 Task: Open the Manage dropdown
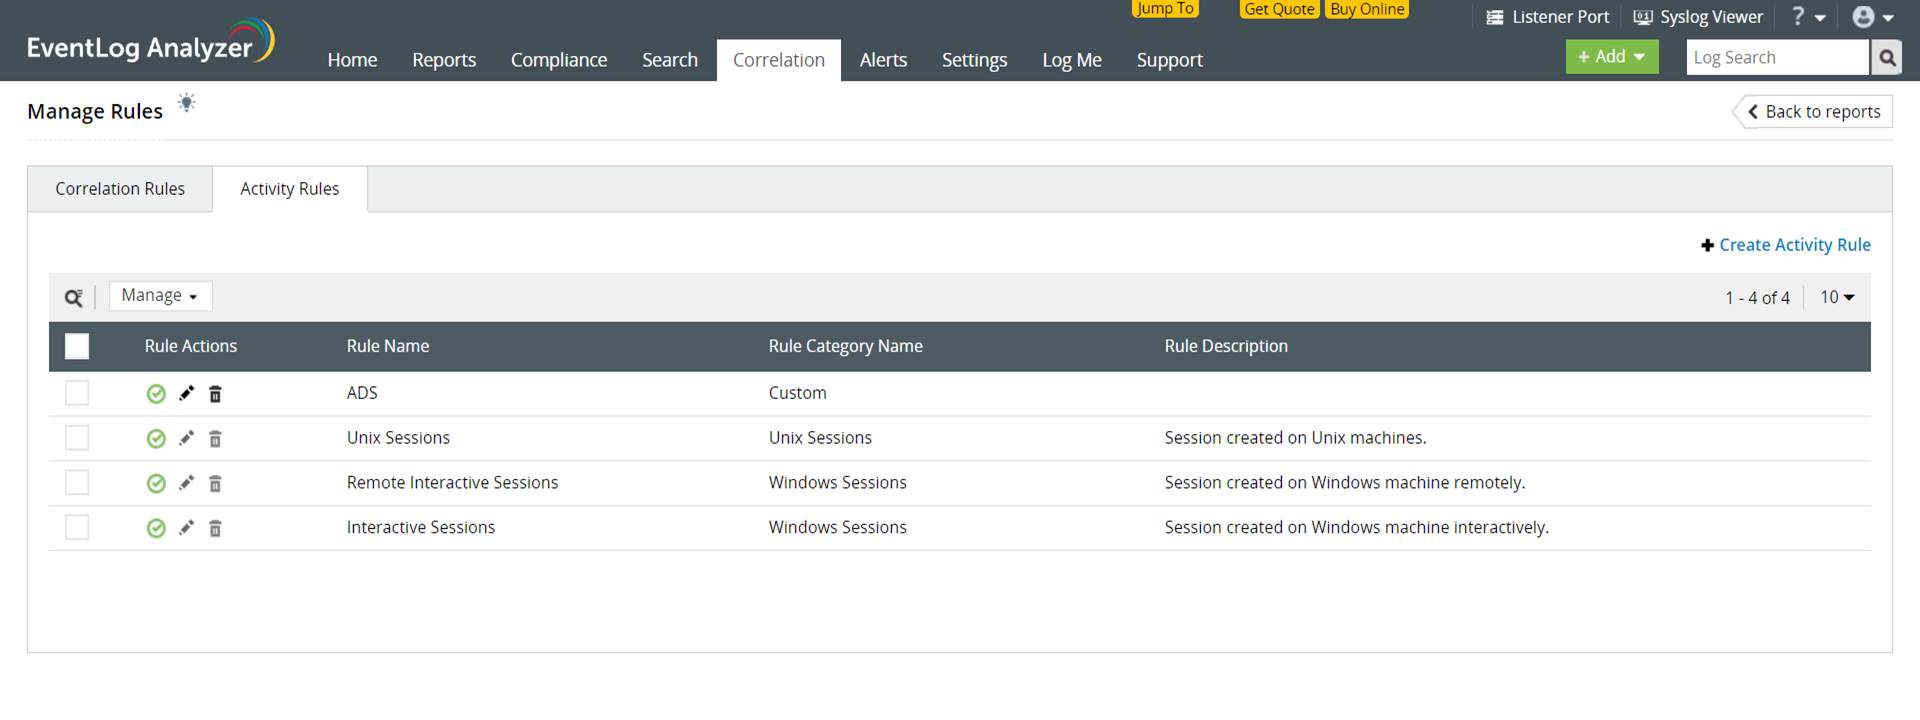(x=160, y=296)
